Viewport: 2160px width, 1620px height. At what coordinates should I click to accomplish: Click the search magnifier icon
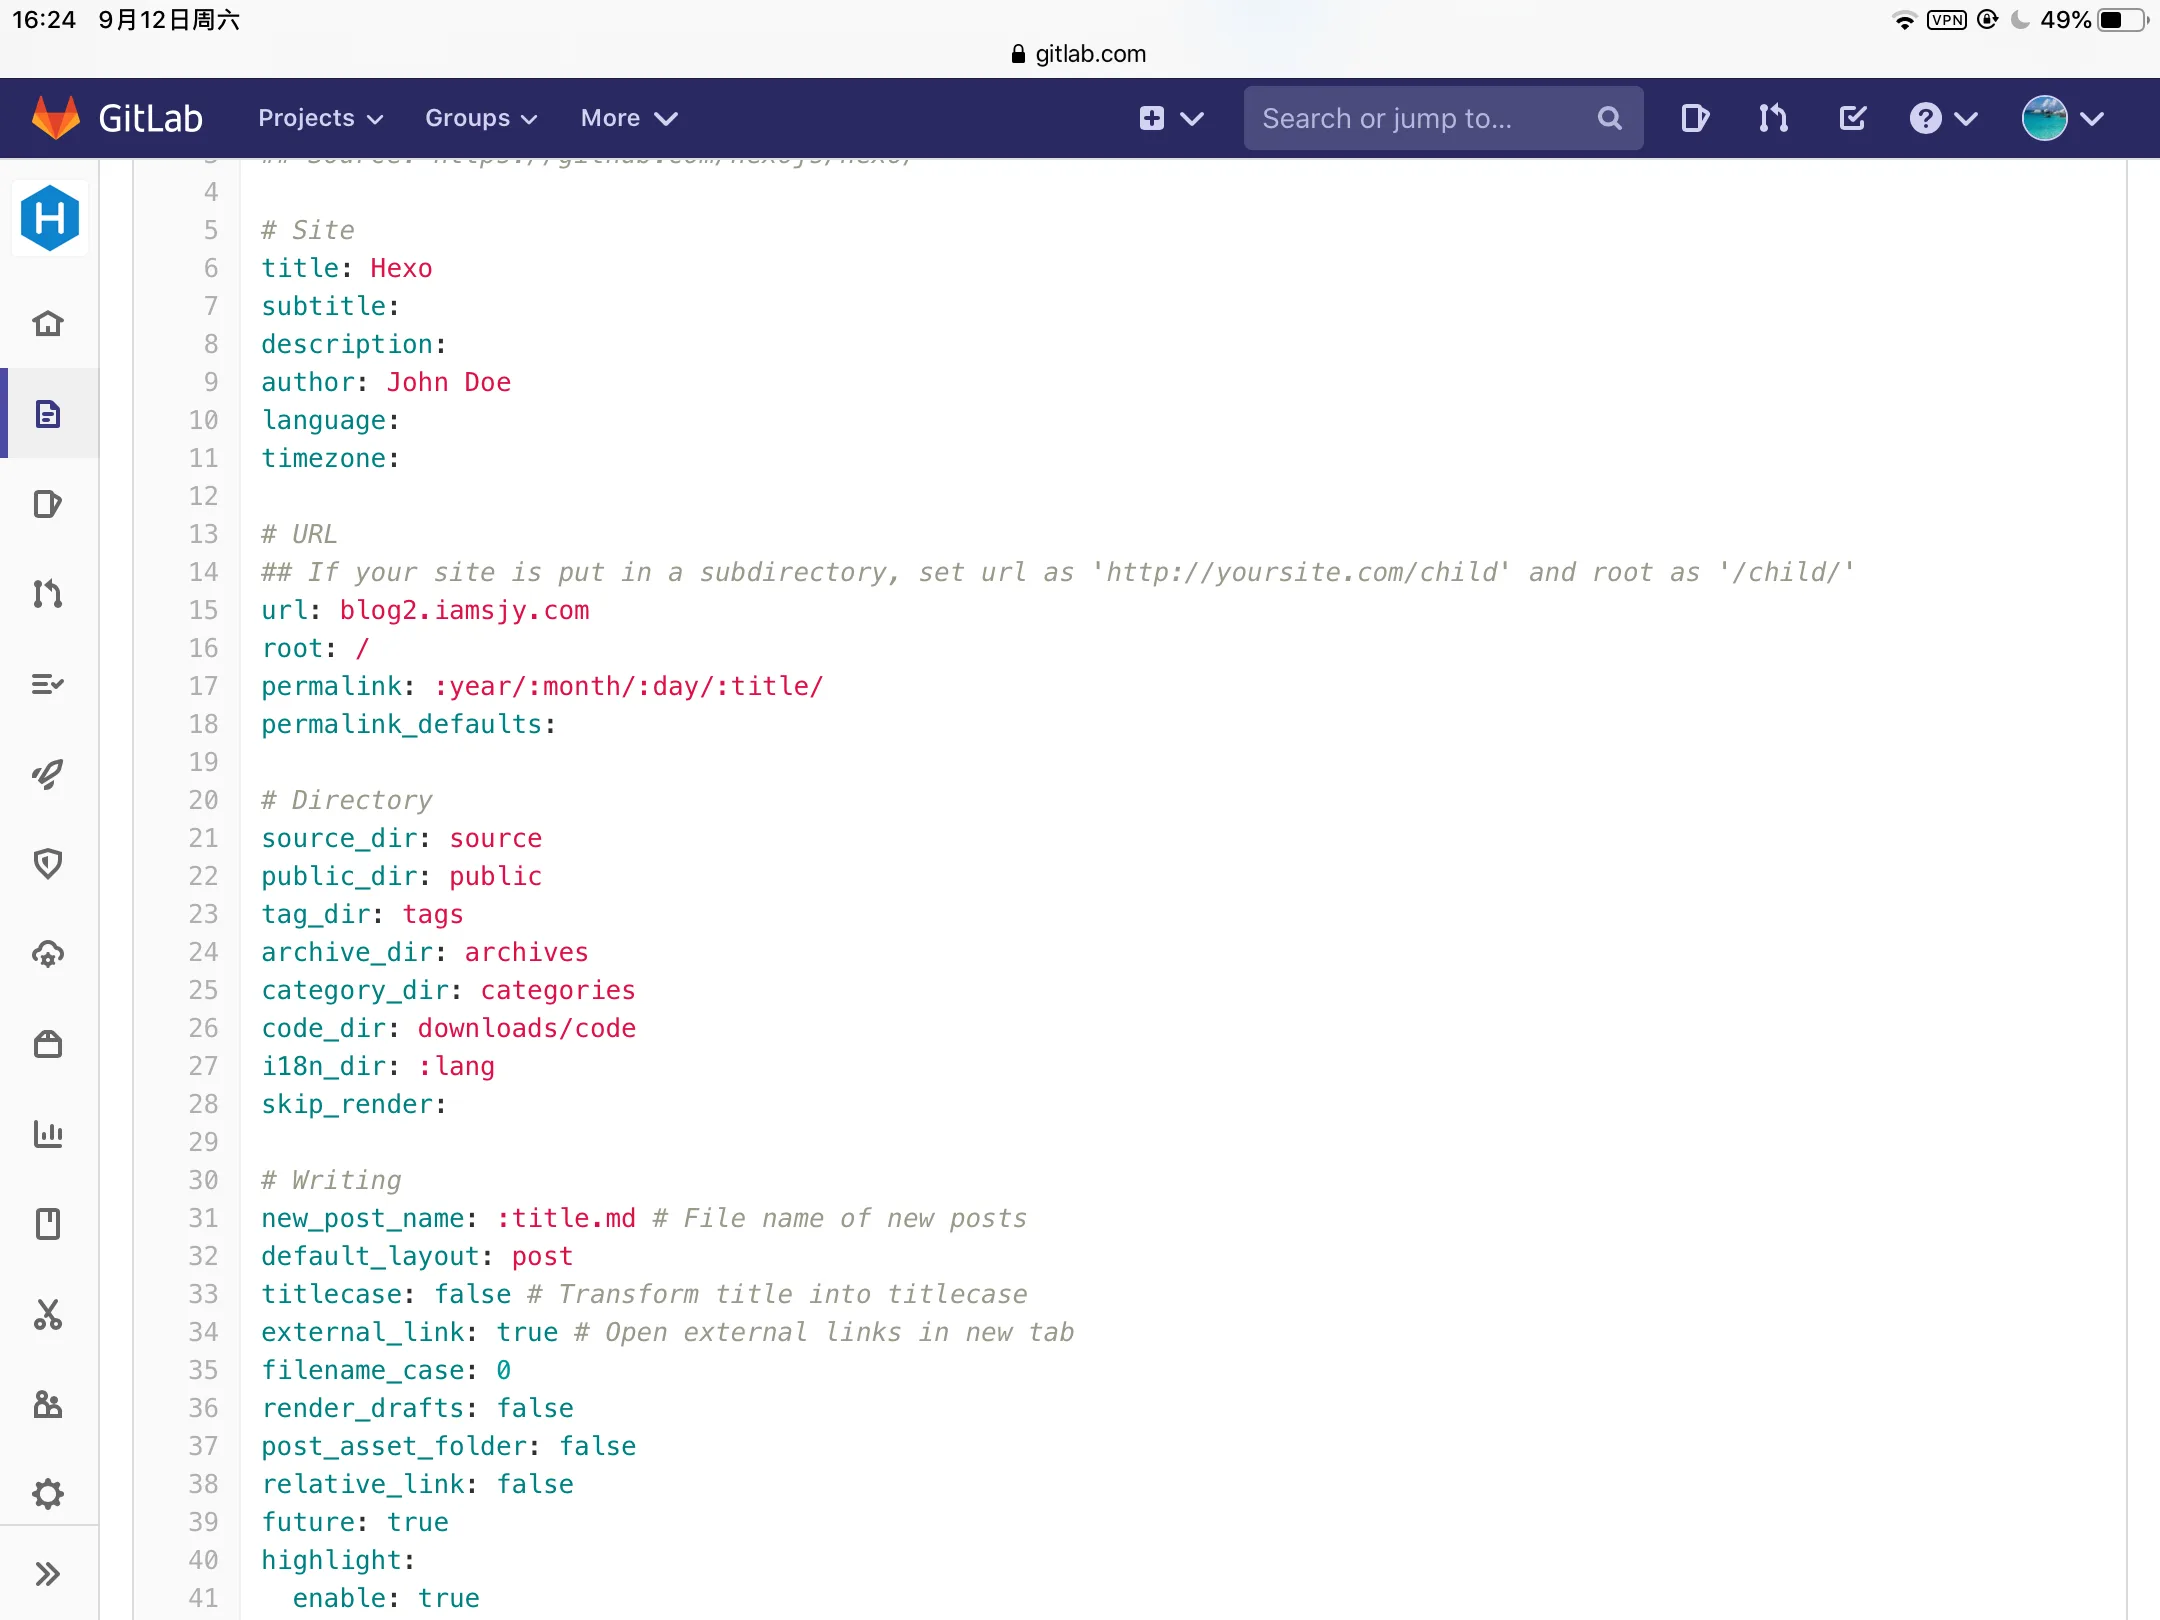(1609, 118)
